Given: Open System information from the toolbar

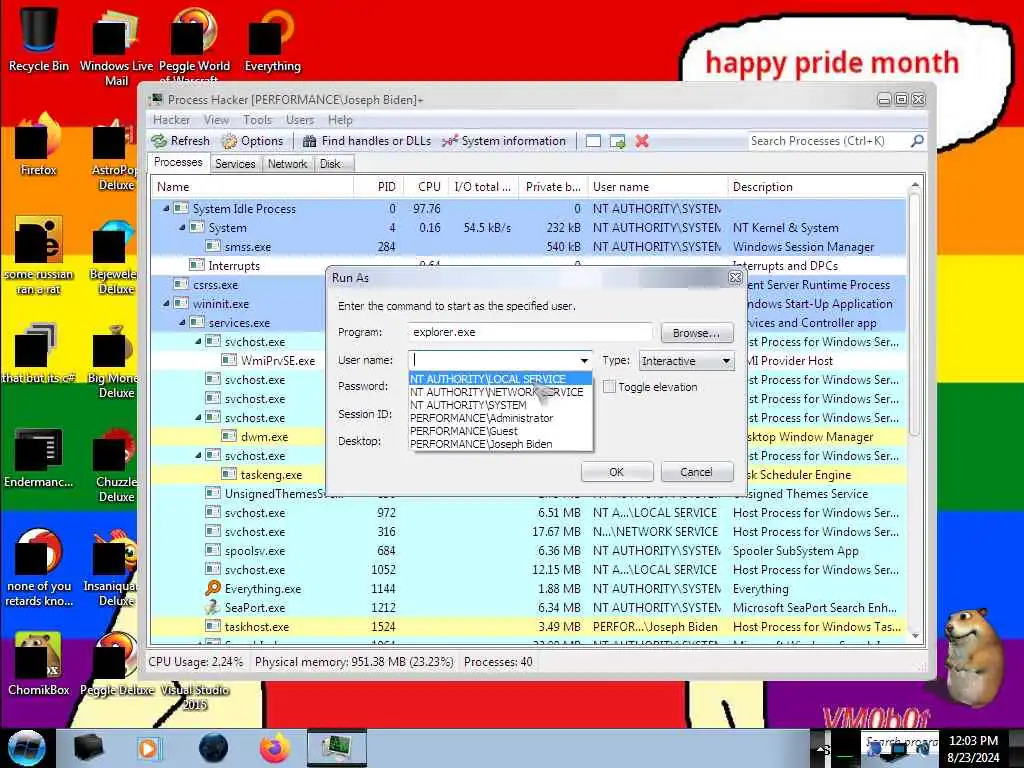Looking at the screenshot, I should click(504, 140).
